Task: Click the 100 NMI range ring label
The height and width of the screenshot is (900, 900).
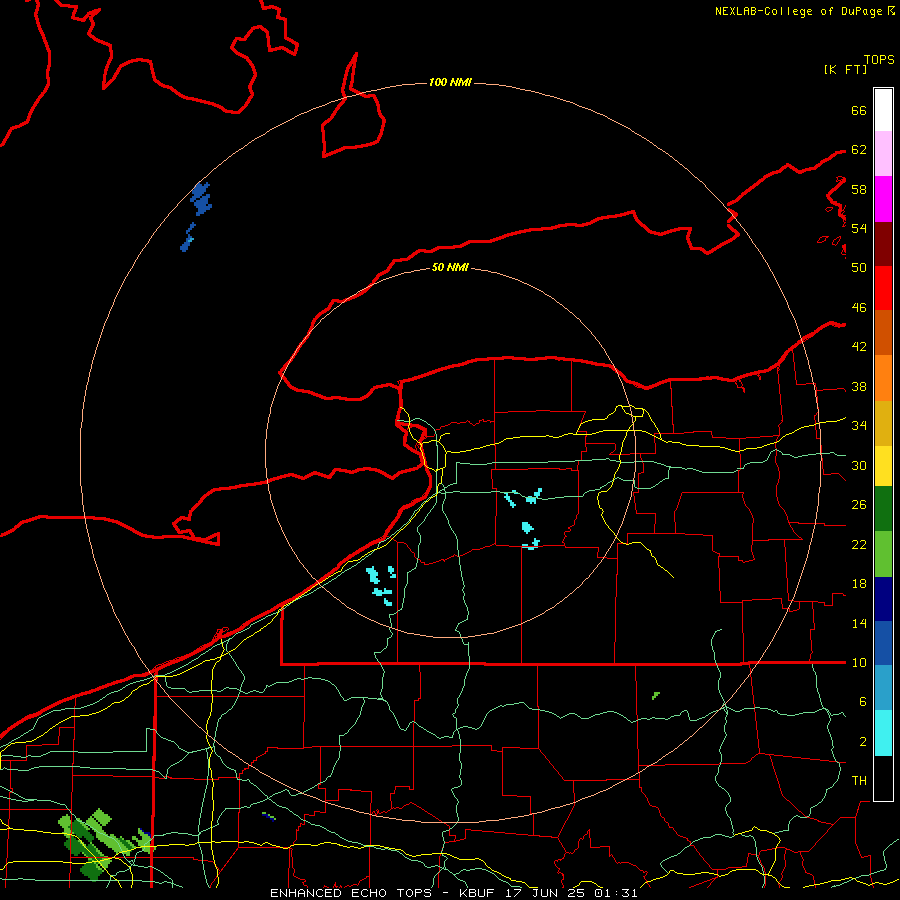Action: pyautogui.click(x=450, y=82)
